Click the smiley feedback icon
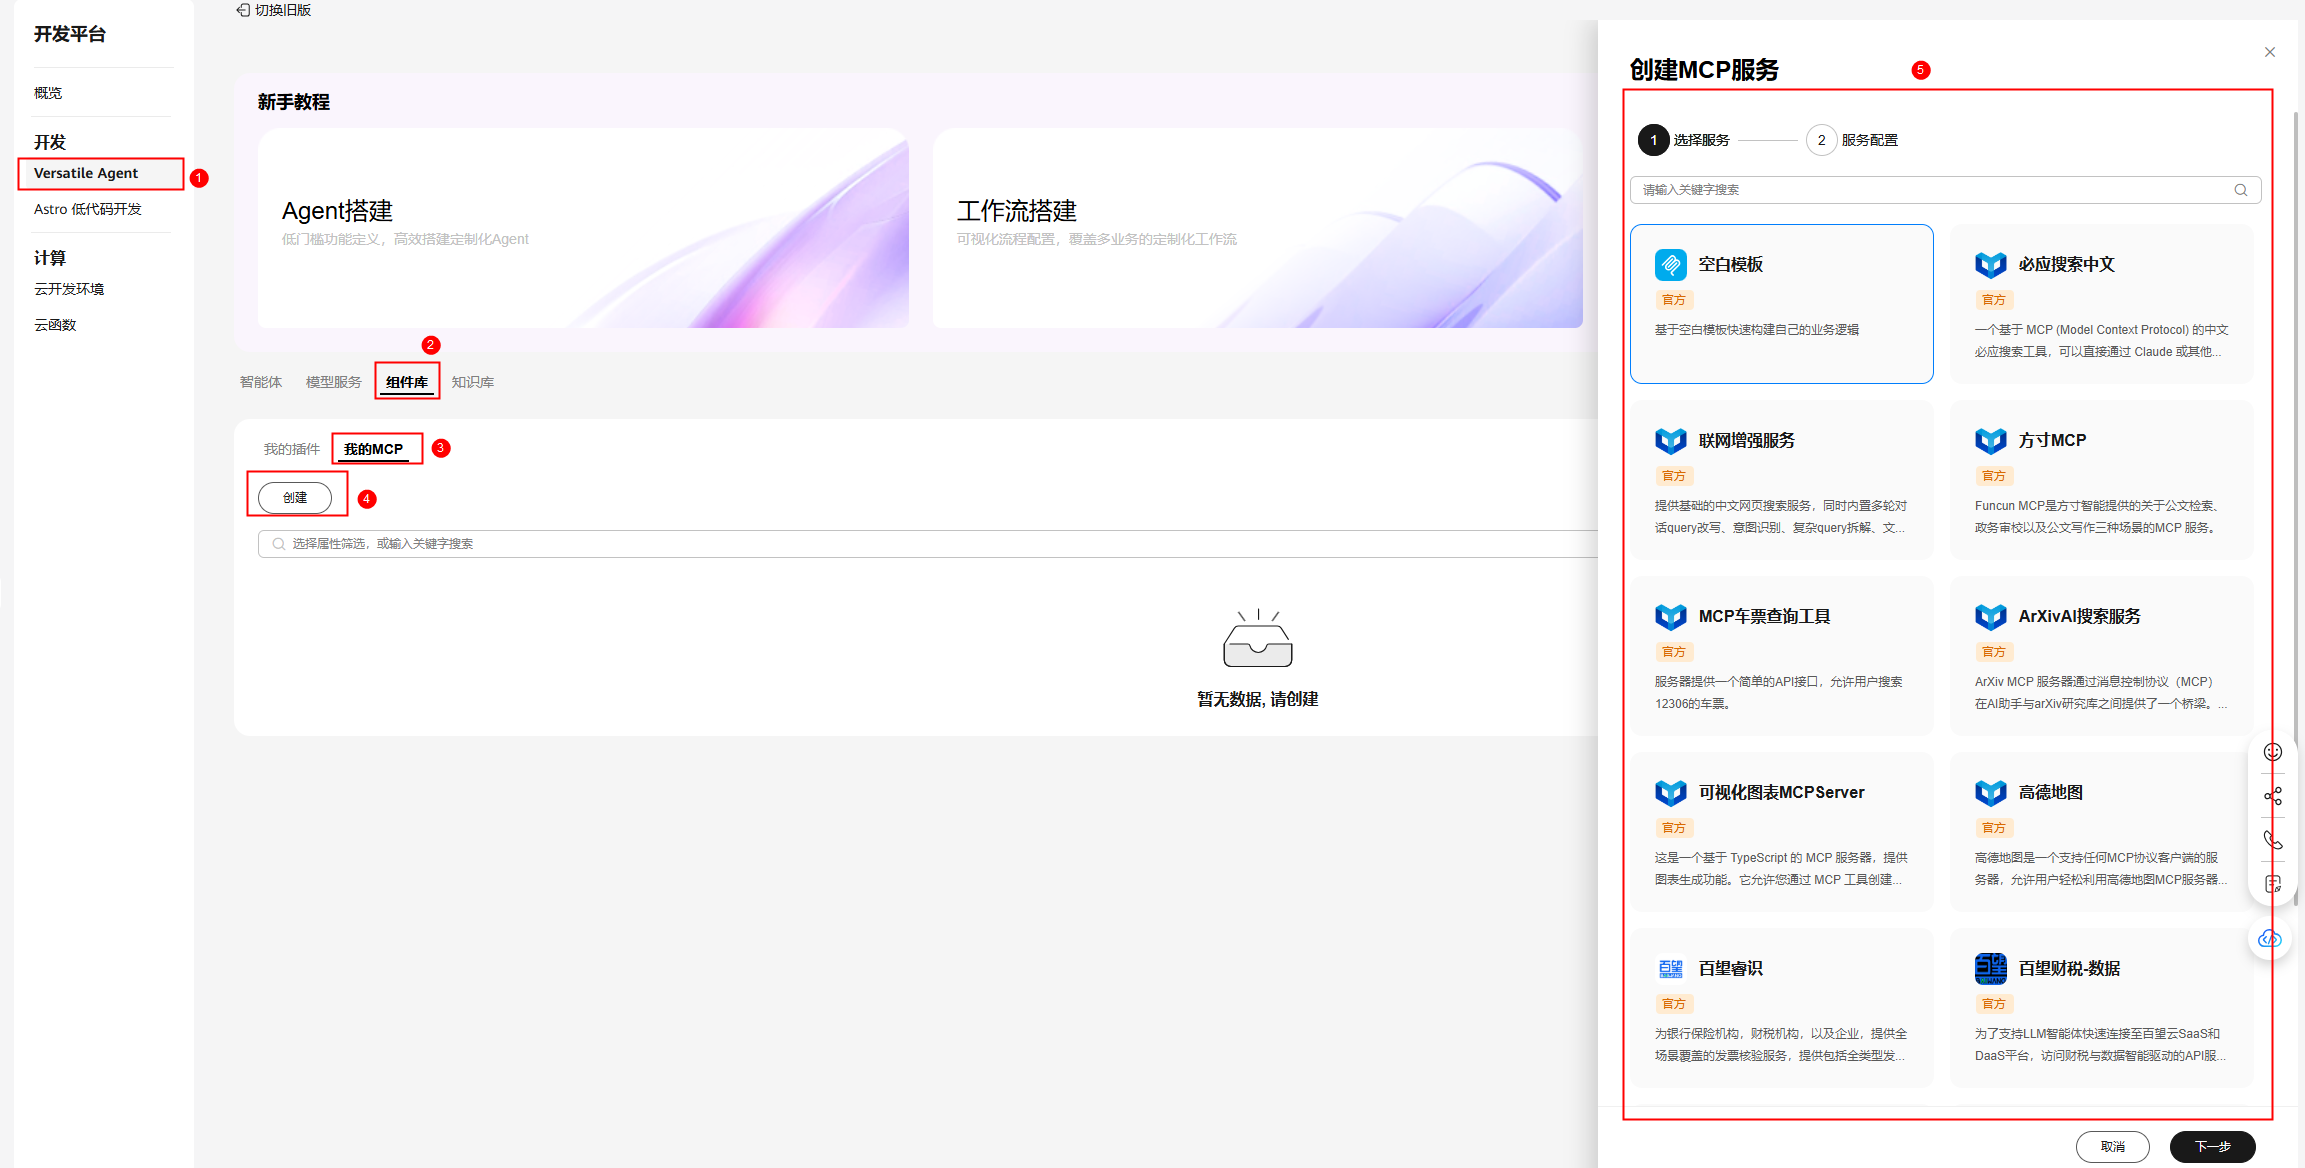2305x1168 pixels. [2272, 752]
